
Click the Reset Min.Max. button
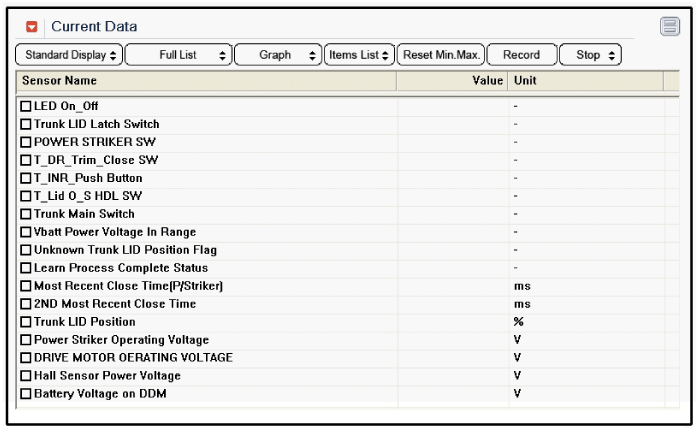(441, 55)
